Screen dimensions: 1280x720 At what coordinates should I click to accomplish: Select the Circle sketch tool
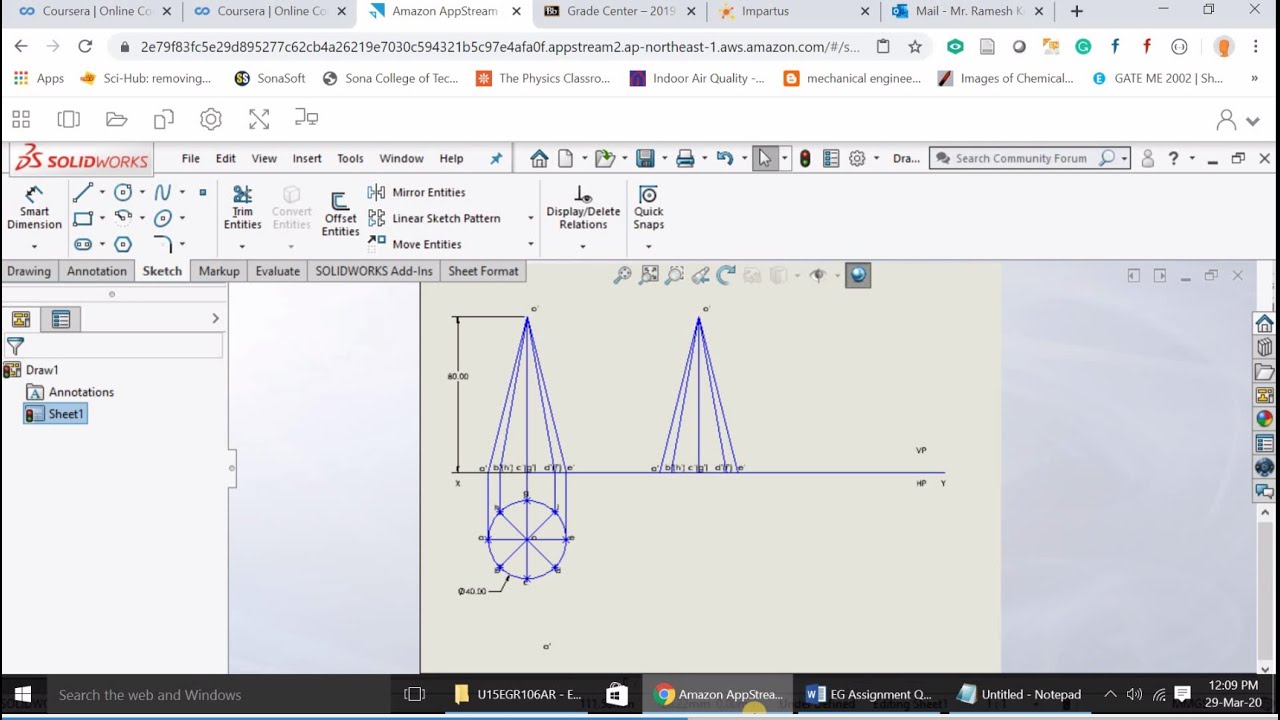123,192
